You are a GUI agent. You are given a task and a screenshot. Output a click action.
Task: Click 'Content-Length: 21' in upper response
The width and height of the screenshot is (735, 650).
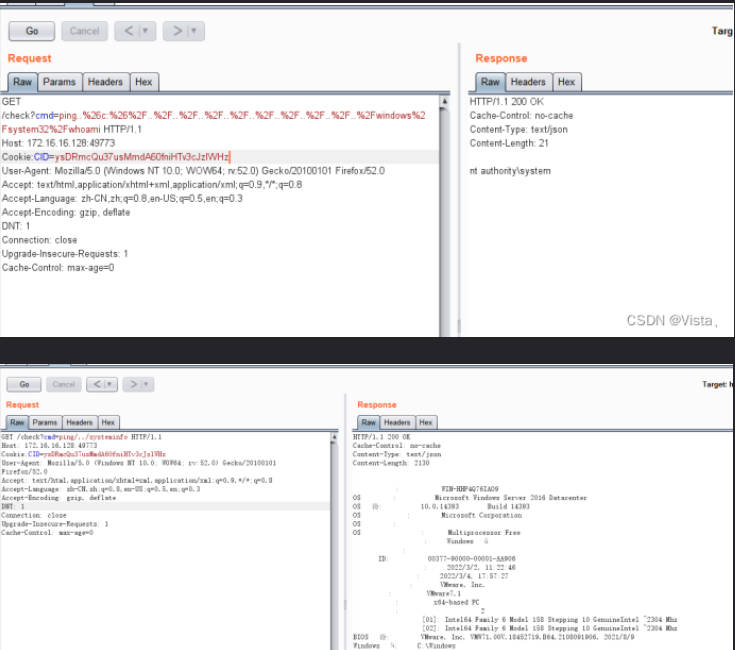tap(509, 143)
